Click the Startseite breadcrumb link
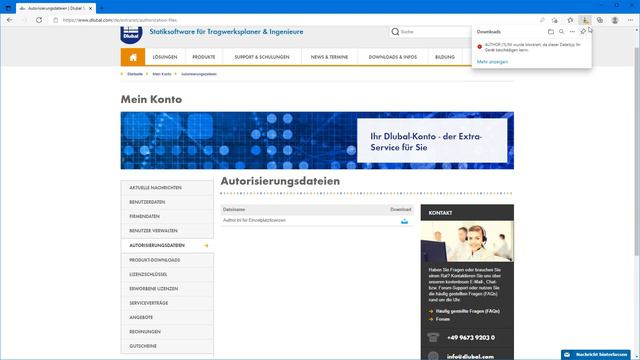Viewport: 640px width, 360px height. tap(135, 74)
